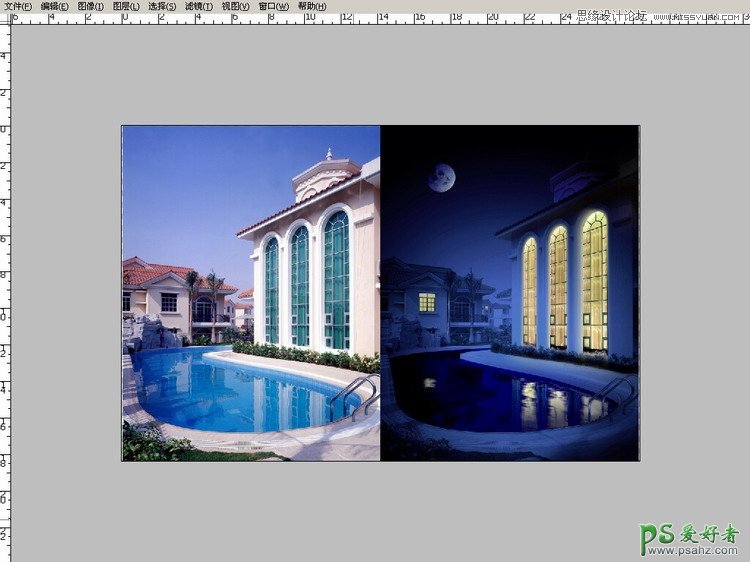750x562 pixels.
Task: Open the 帮助(H) Help menu
Action: tap(312, 6)
